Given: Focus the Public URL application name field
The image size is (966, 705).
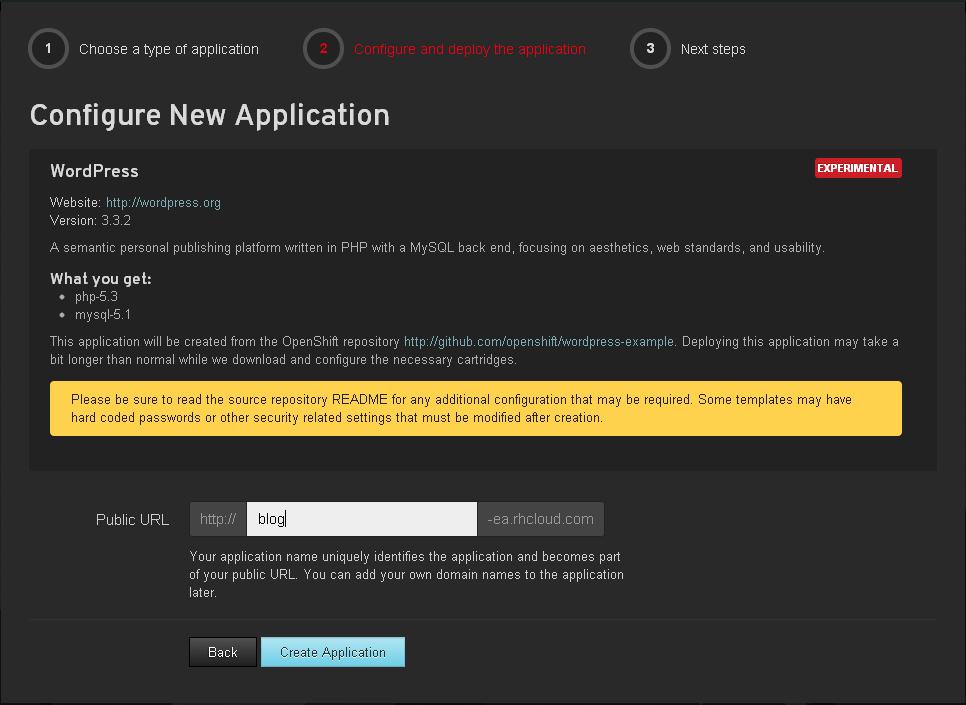Looking at the screenshot, I should pos(362,519).
